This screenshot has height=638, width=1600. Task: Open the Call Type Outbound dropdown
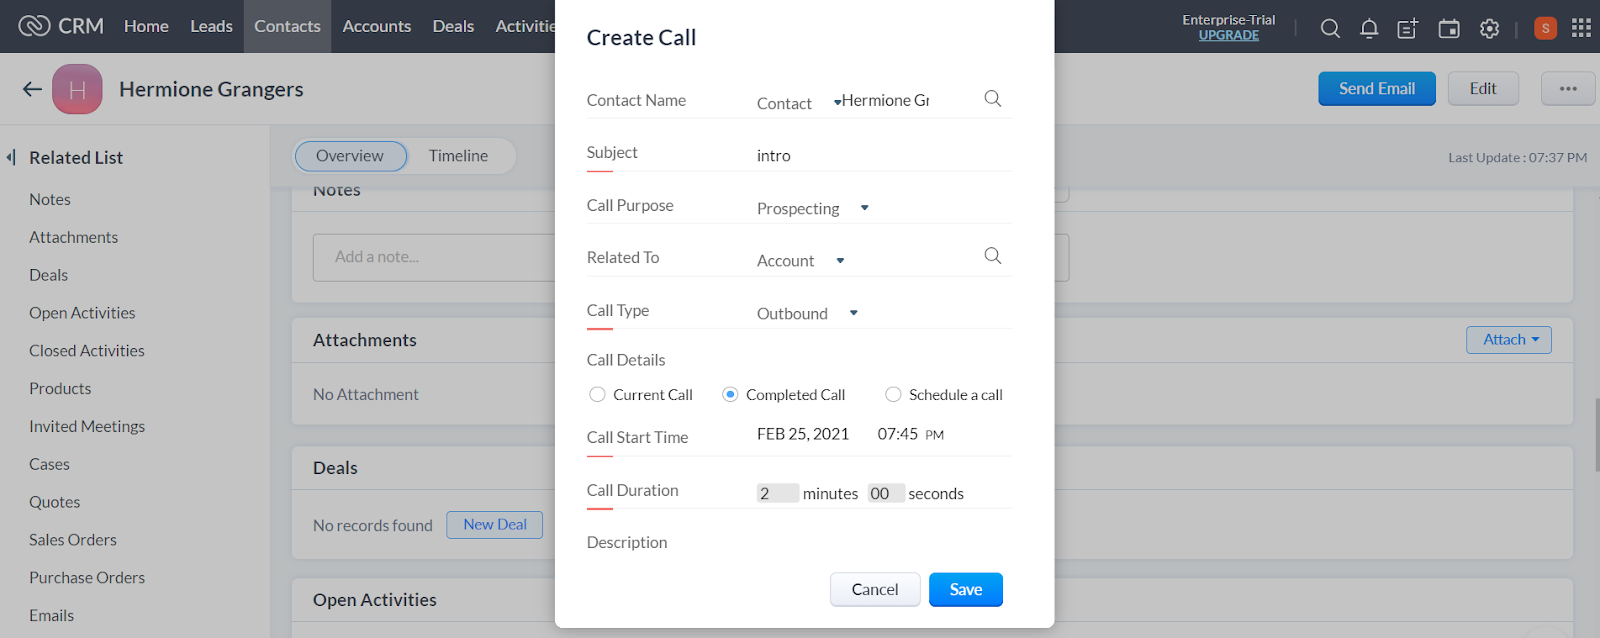tap(853, 313)
